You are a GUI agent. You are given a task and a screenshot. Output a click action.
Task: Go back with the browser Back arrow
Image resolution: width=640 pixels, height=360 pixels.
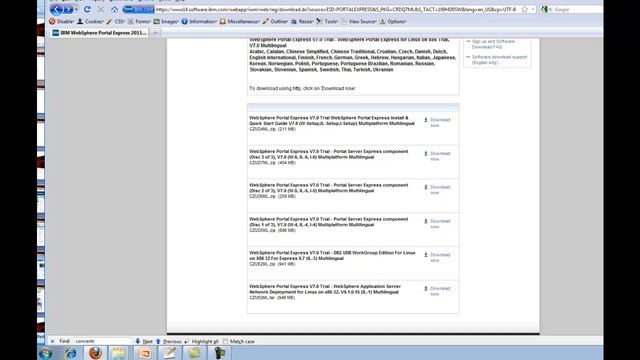click(56, 9)
